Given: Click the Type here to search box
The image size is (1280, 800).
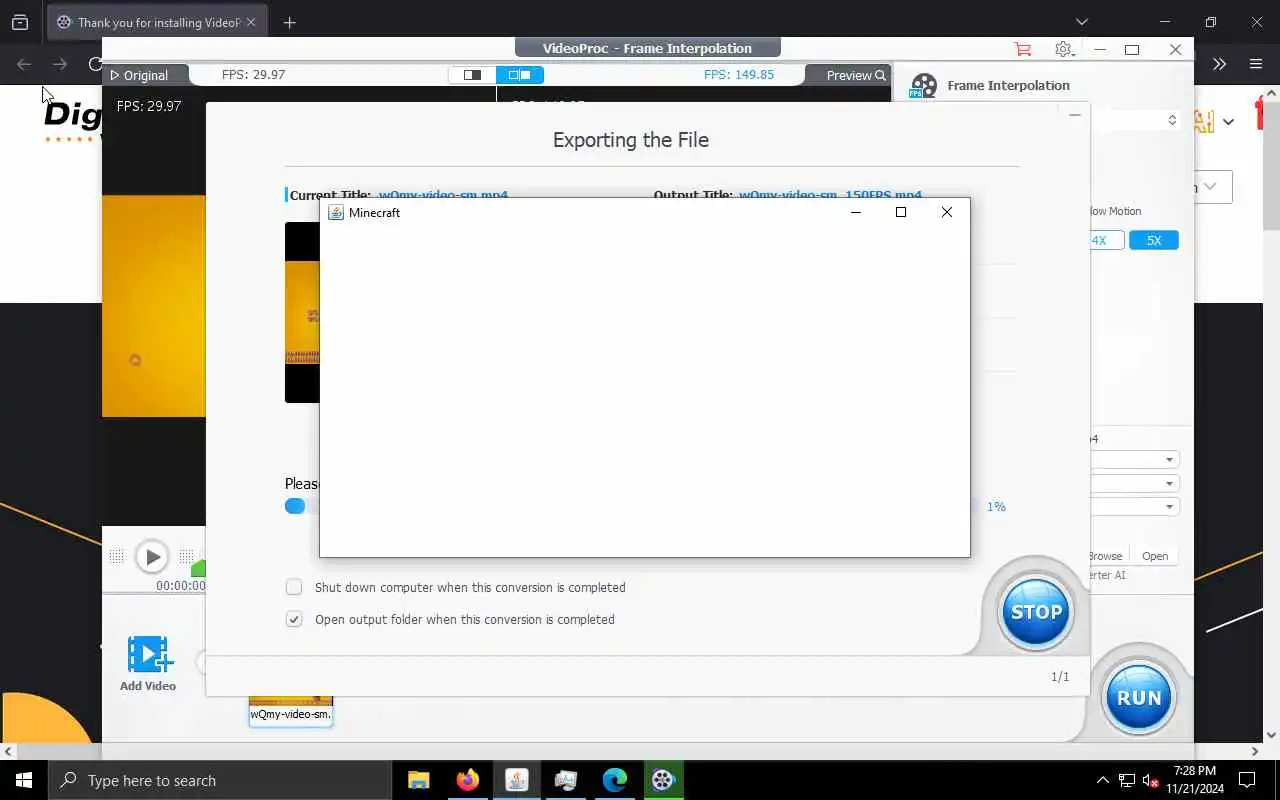Looking at the screenshot, I should pyautogui.click(x=220, y=780).
